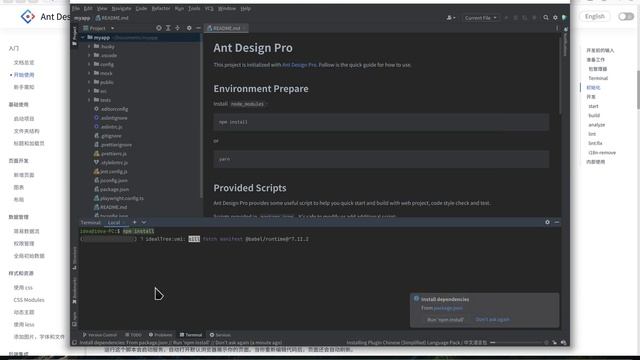Screen dimensions: 640x360
Task: Open the Refactor menu
Action: click(161, 8)
